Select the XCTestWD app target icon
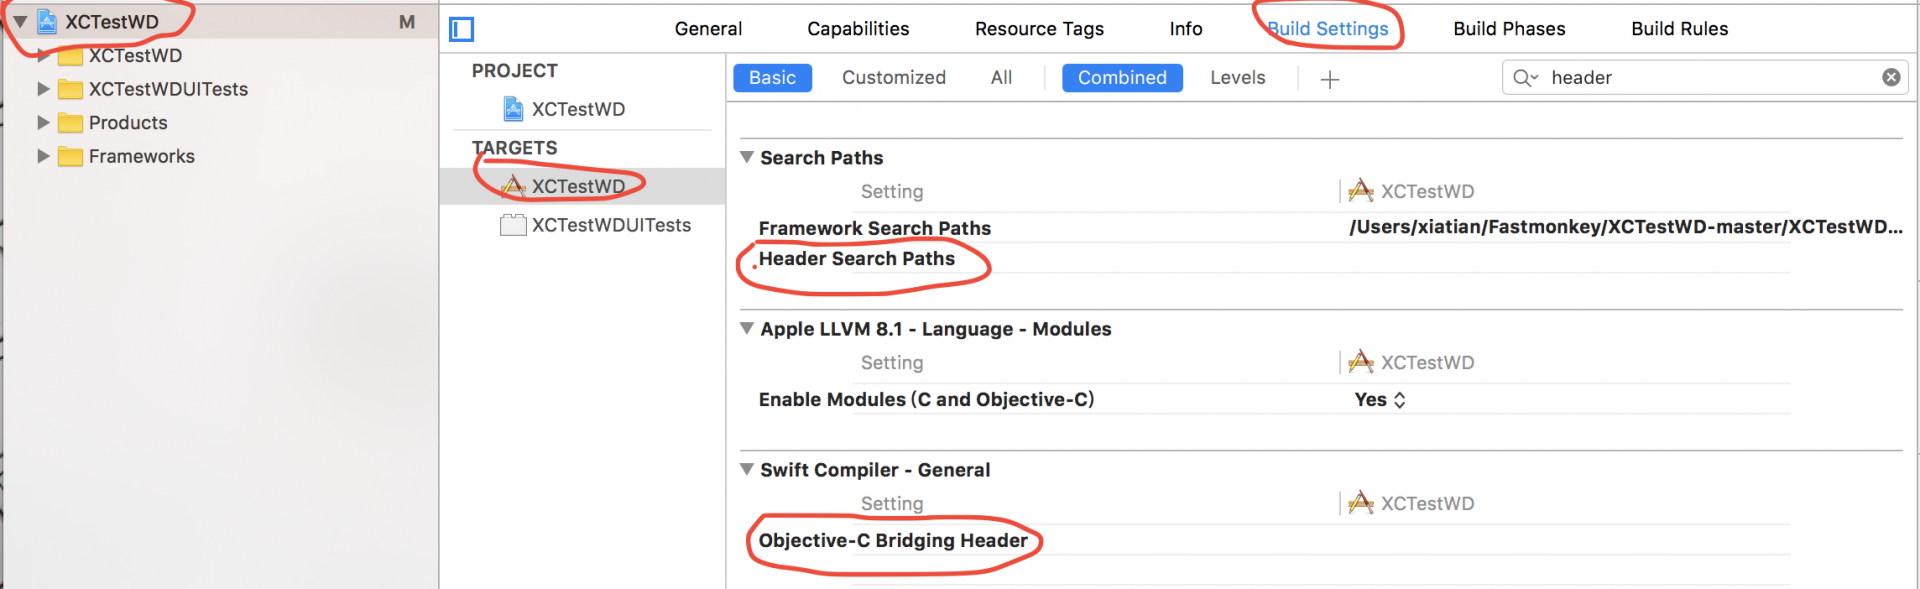Viewport: 1920px width, 589px height. click(x=513, y=186)
